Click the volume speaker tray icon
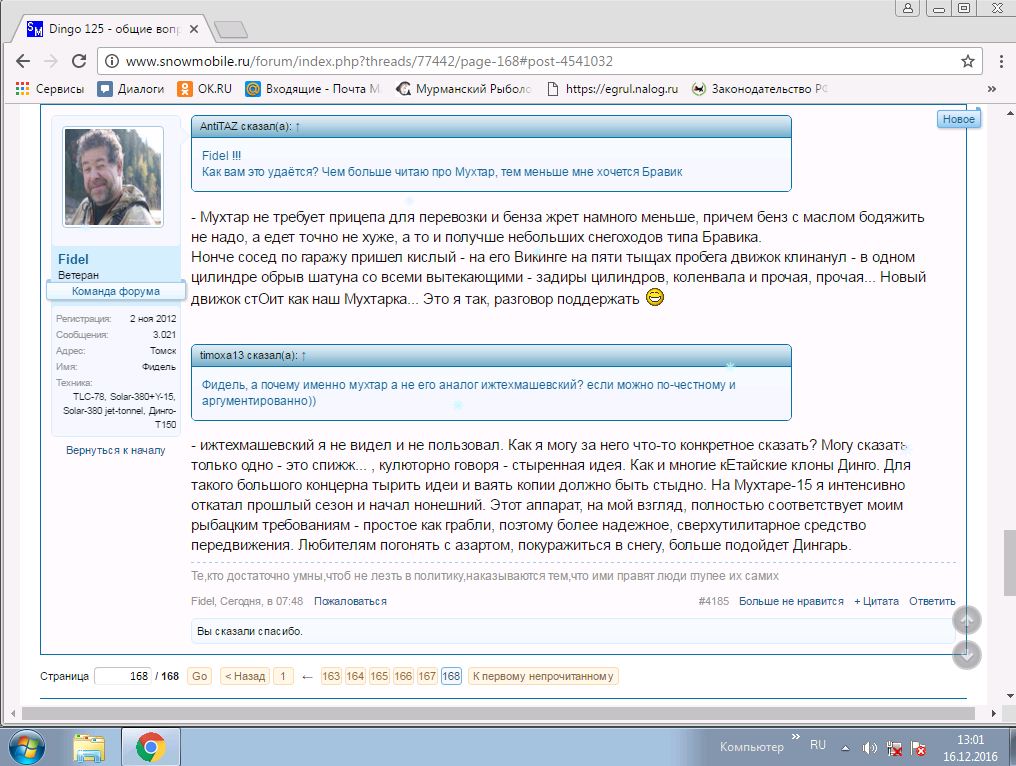 [869, 747]
